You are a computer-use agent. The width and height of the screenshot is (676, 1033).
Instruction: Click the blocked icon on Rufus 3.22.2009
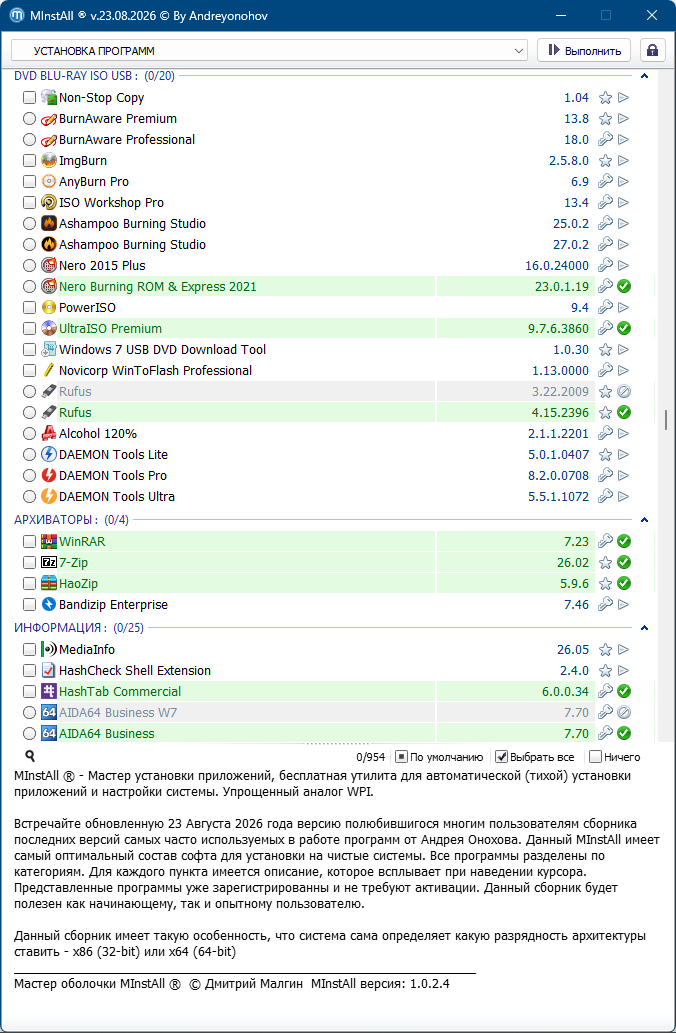pos(624,391)
